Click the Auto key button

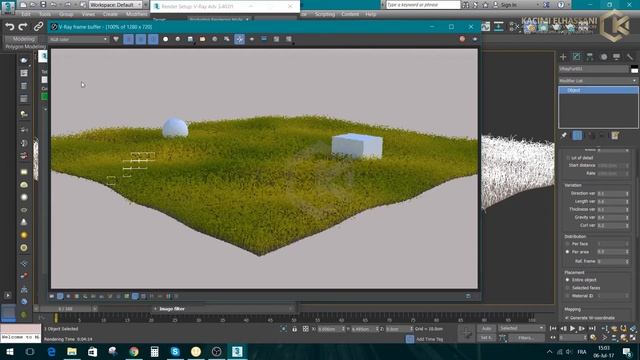[x=486, y=329]
